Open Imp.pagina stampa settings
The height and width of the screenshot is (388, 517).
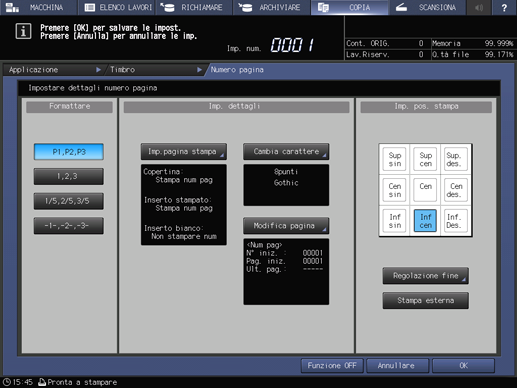pyautogui.click(x=184, y=152)
